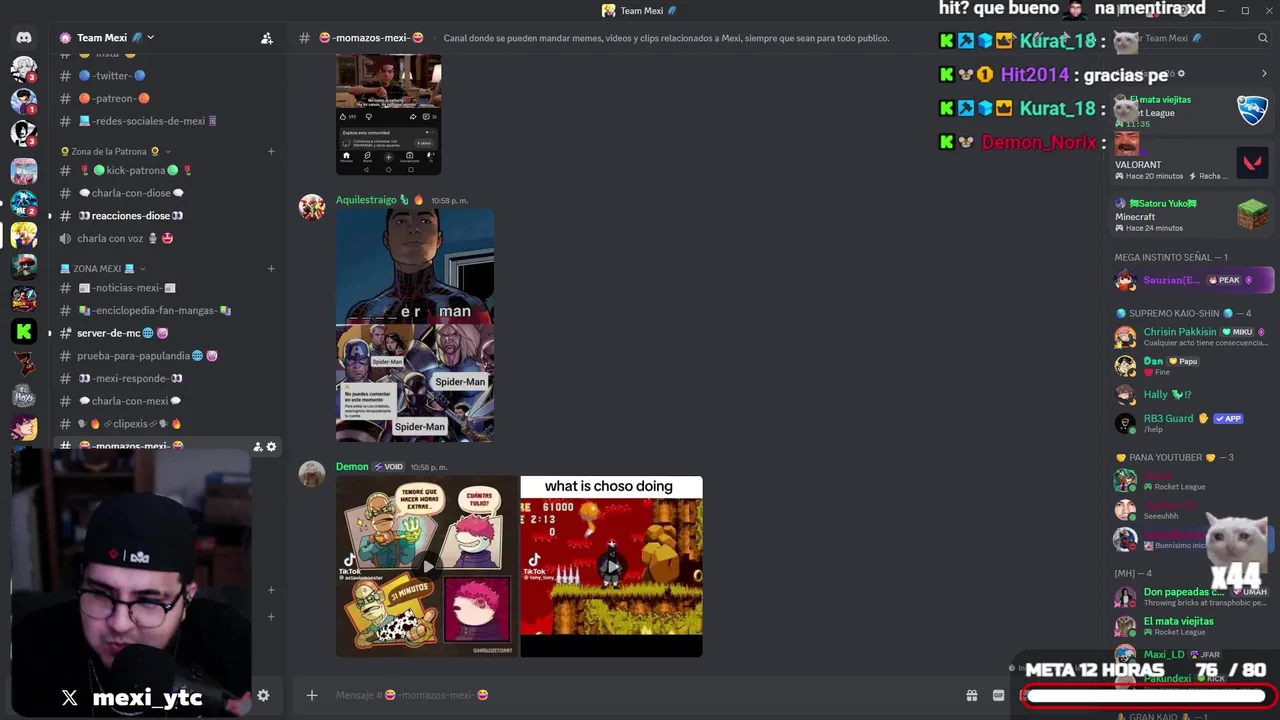
Task: Click Aquilestraigo's avatar
Action: 312,207
